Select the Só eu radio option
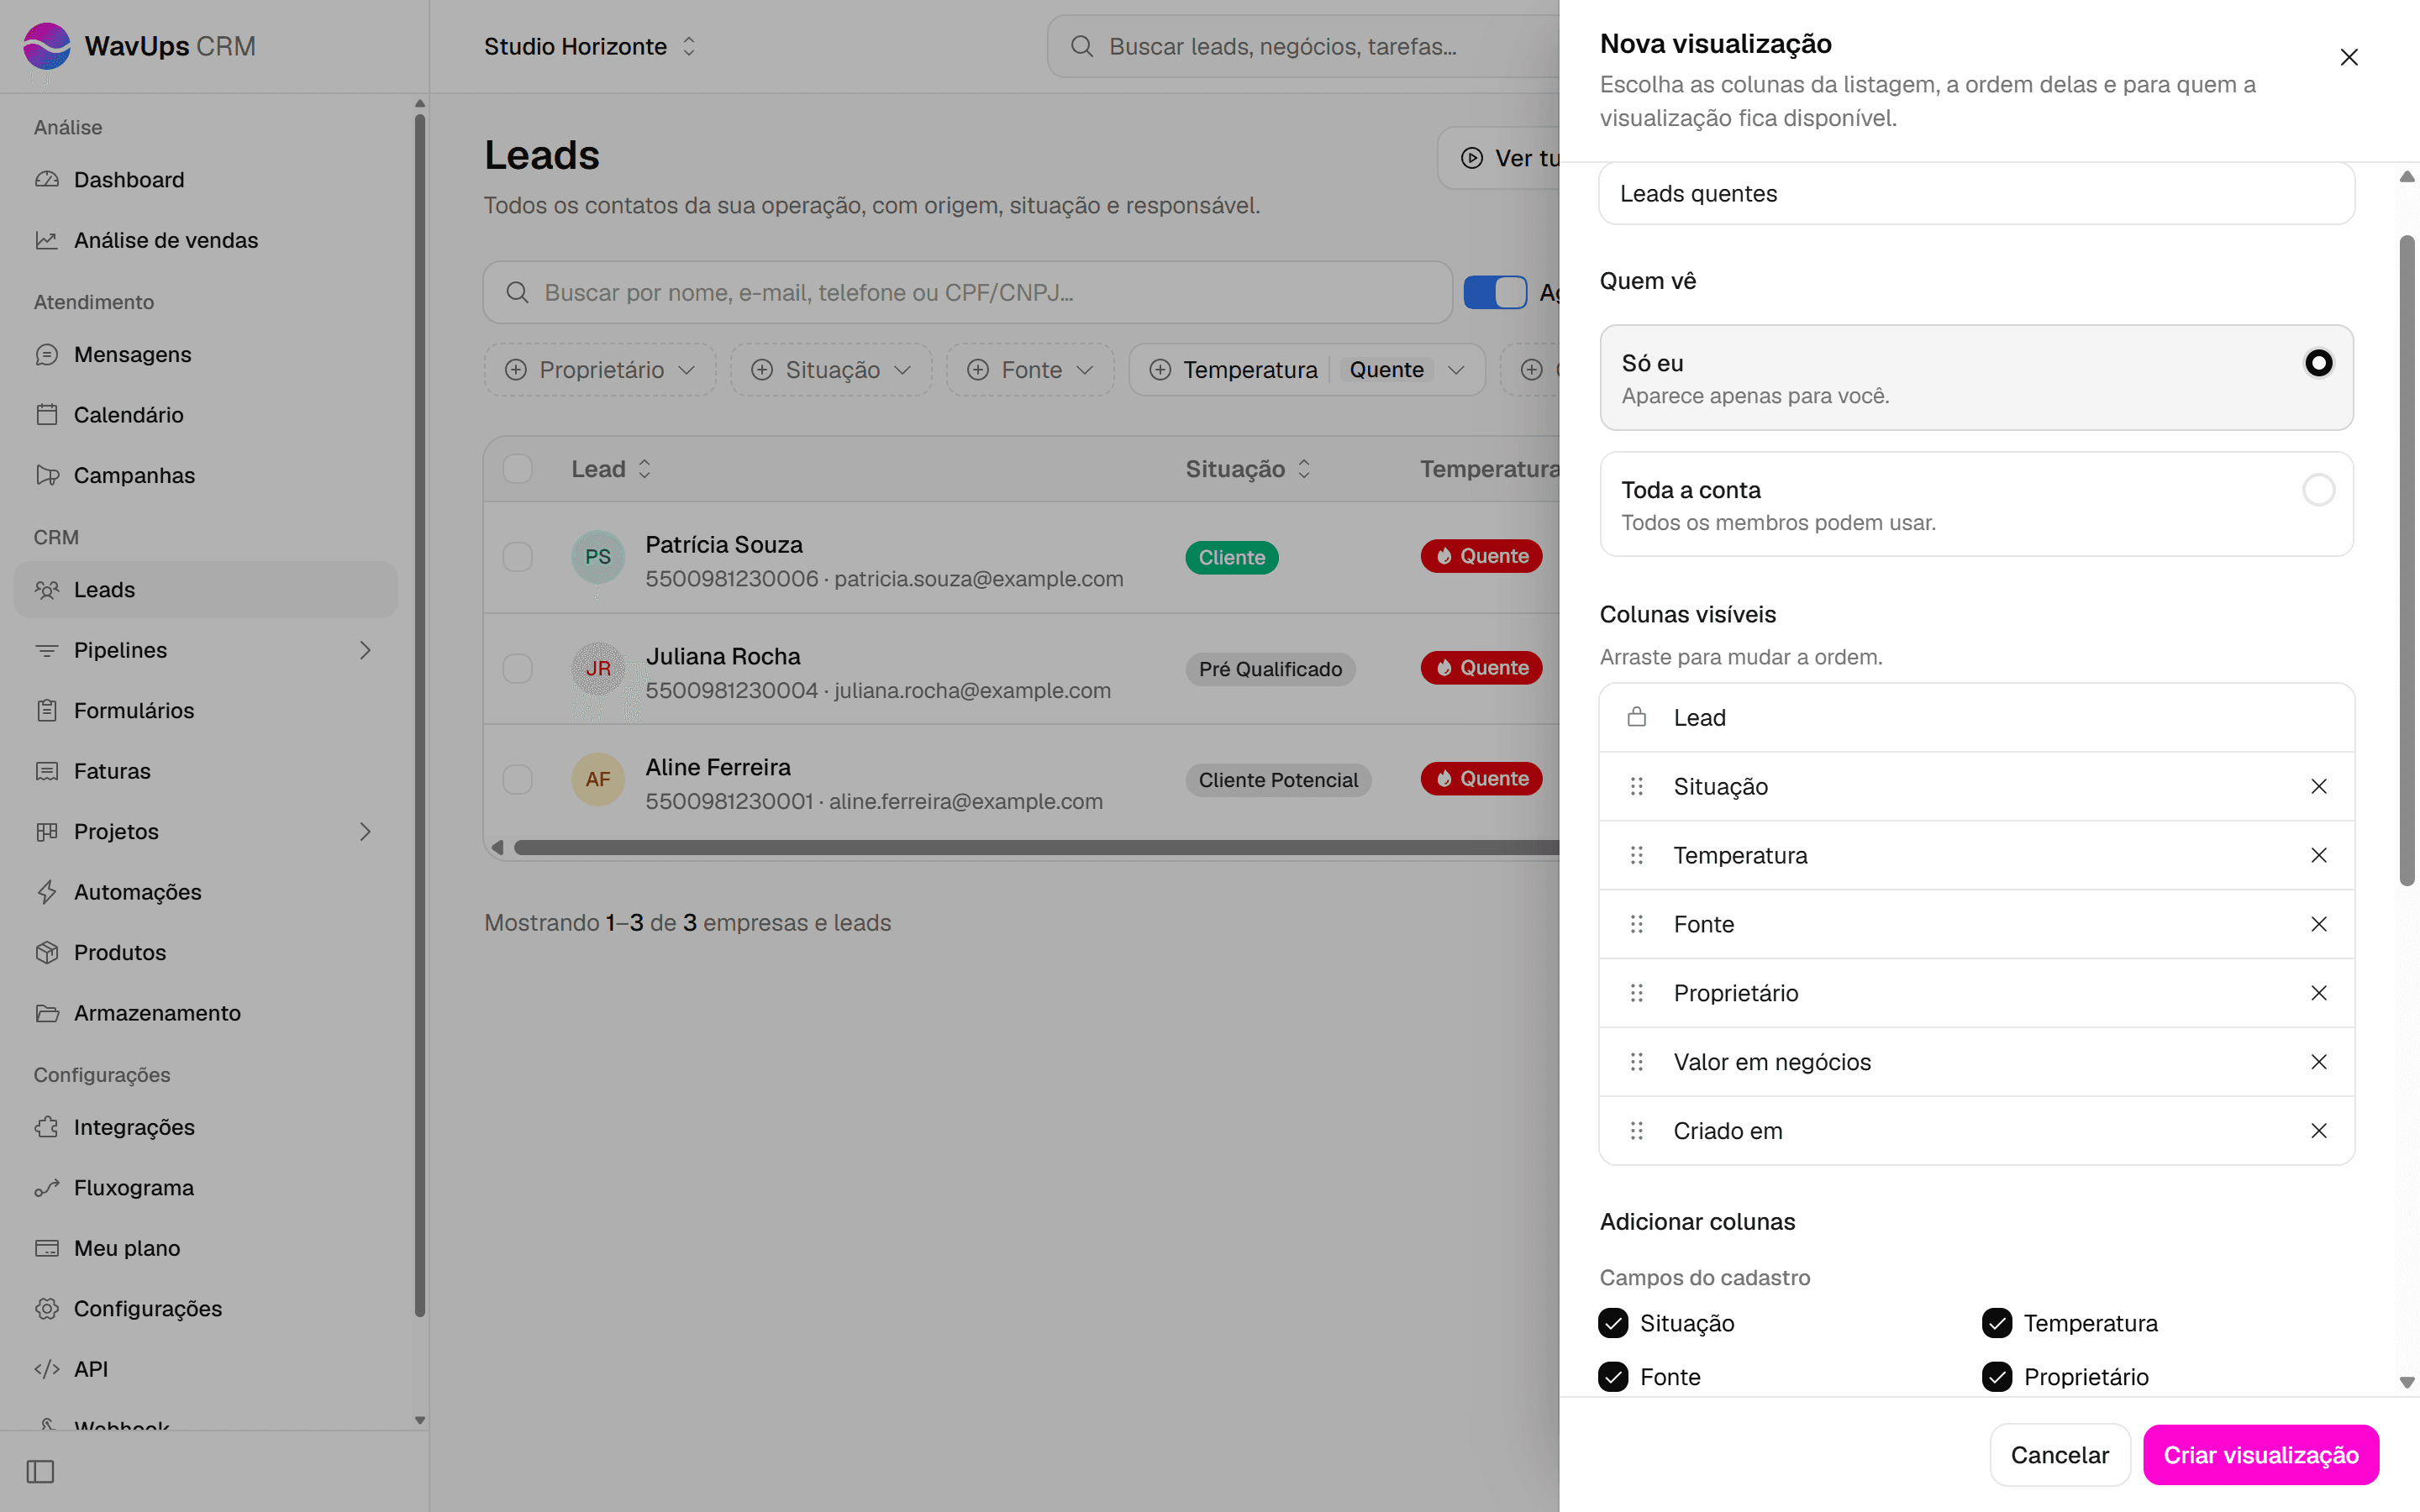2420x1512 pixels. coord(2318,363)
